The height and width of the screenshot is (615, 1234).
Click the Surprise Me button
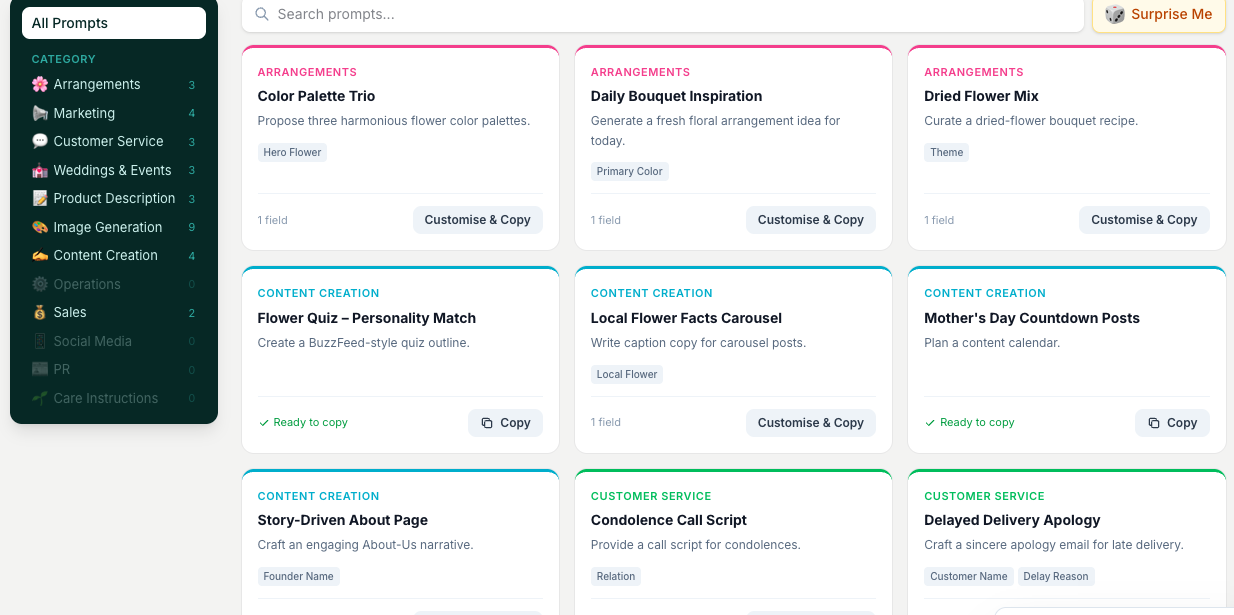coord(1159,14)
